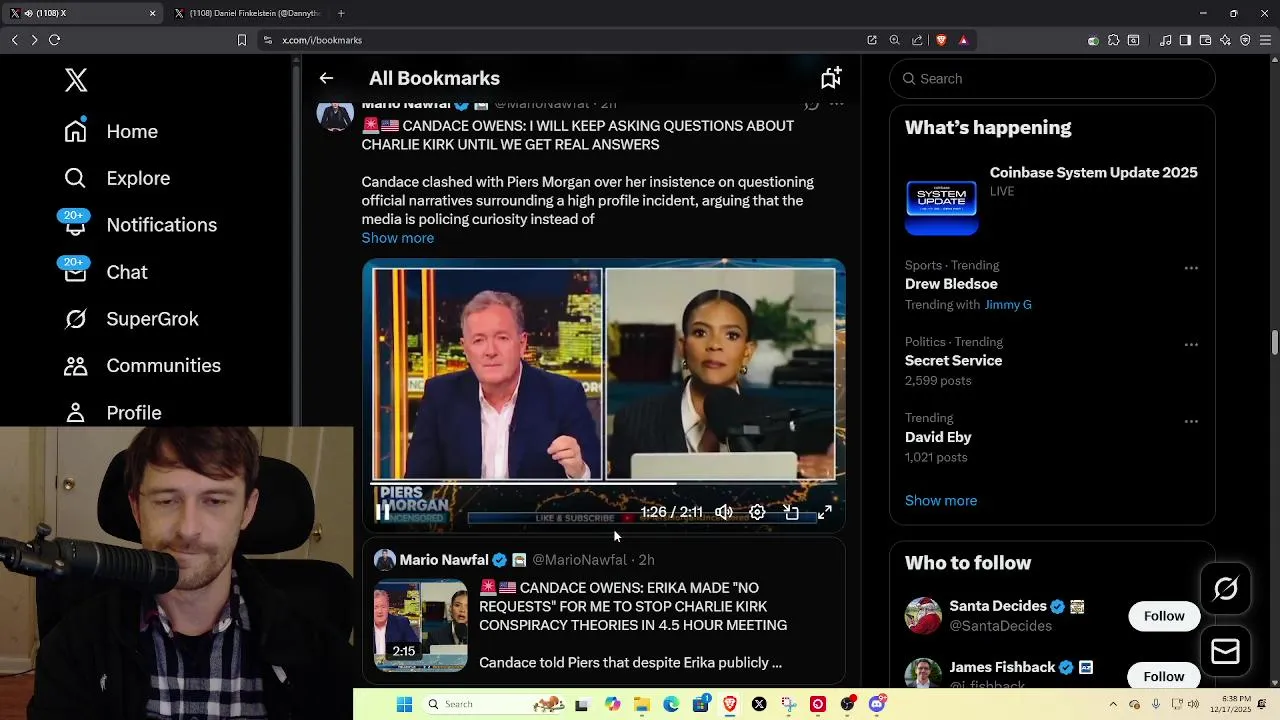The image size is (1280, 720).
Task: Go back in browser history
Action: point(14,40)
